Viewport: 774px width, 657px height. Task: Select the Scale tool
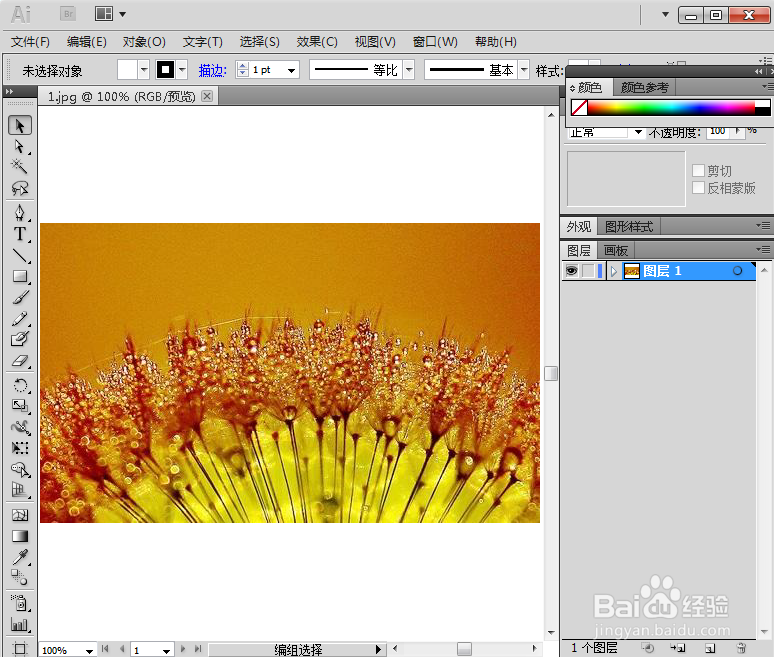click(20, 406)
